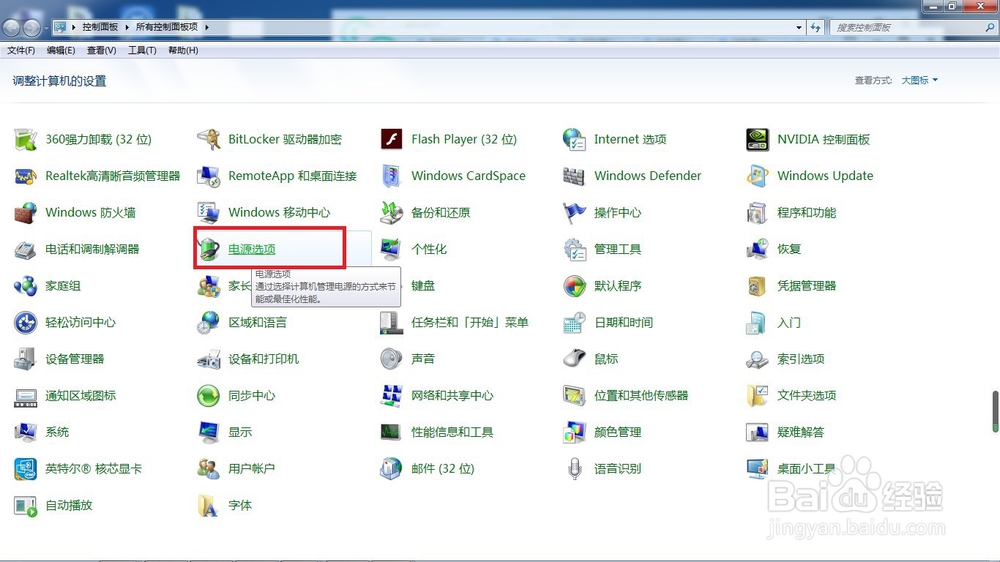
Task: Expand the arrow after 所有控制面板项 breadcrumb
Action: coord(207,27)
